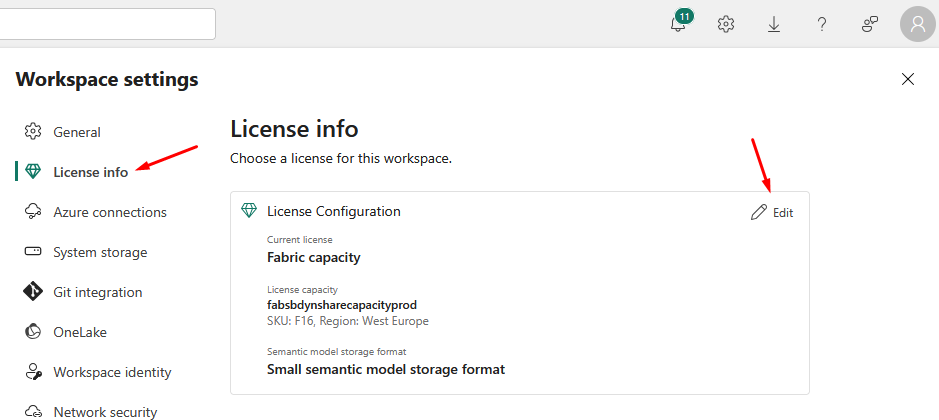Click the General gear icon in the sidebar

point(32,131)
